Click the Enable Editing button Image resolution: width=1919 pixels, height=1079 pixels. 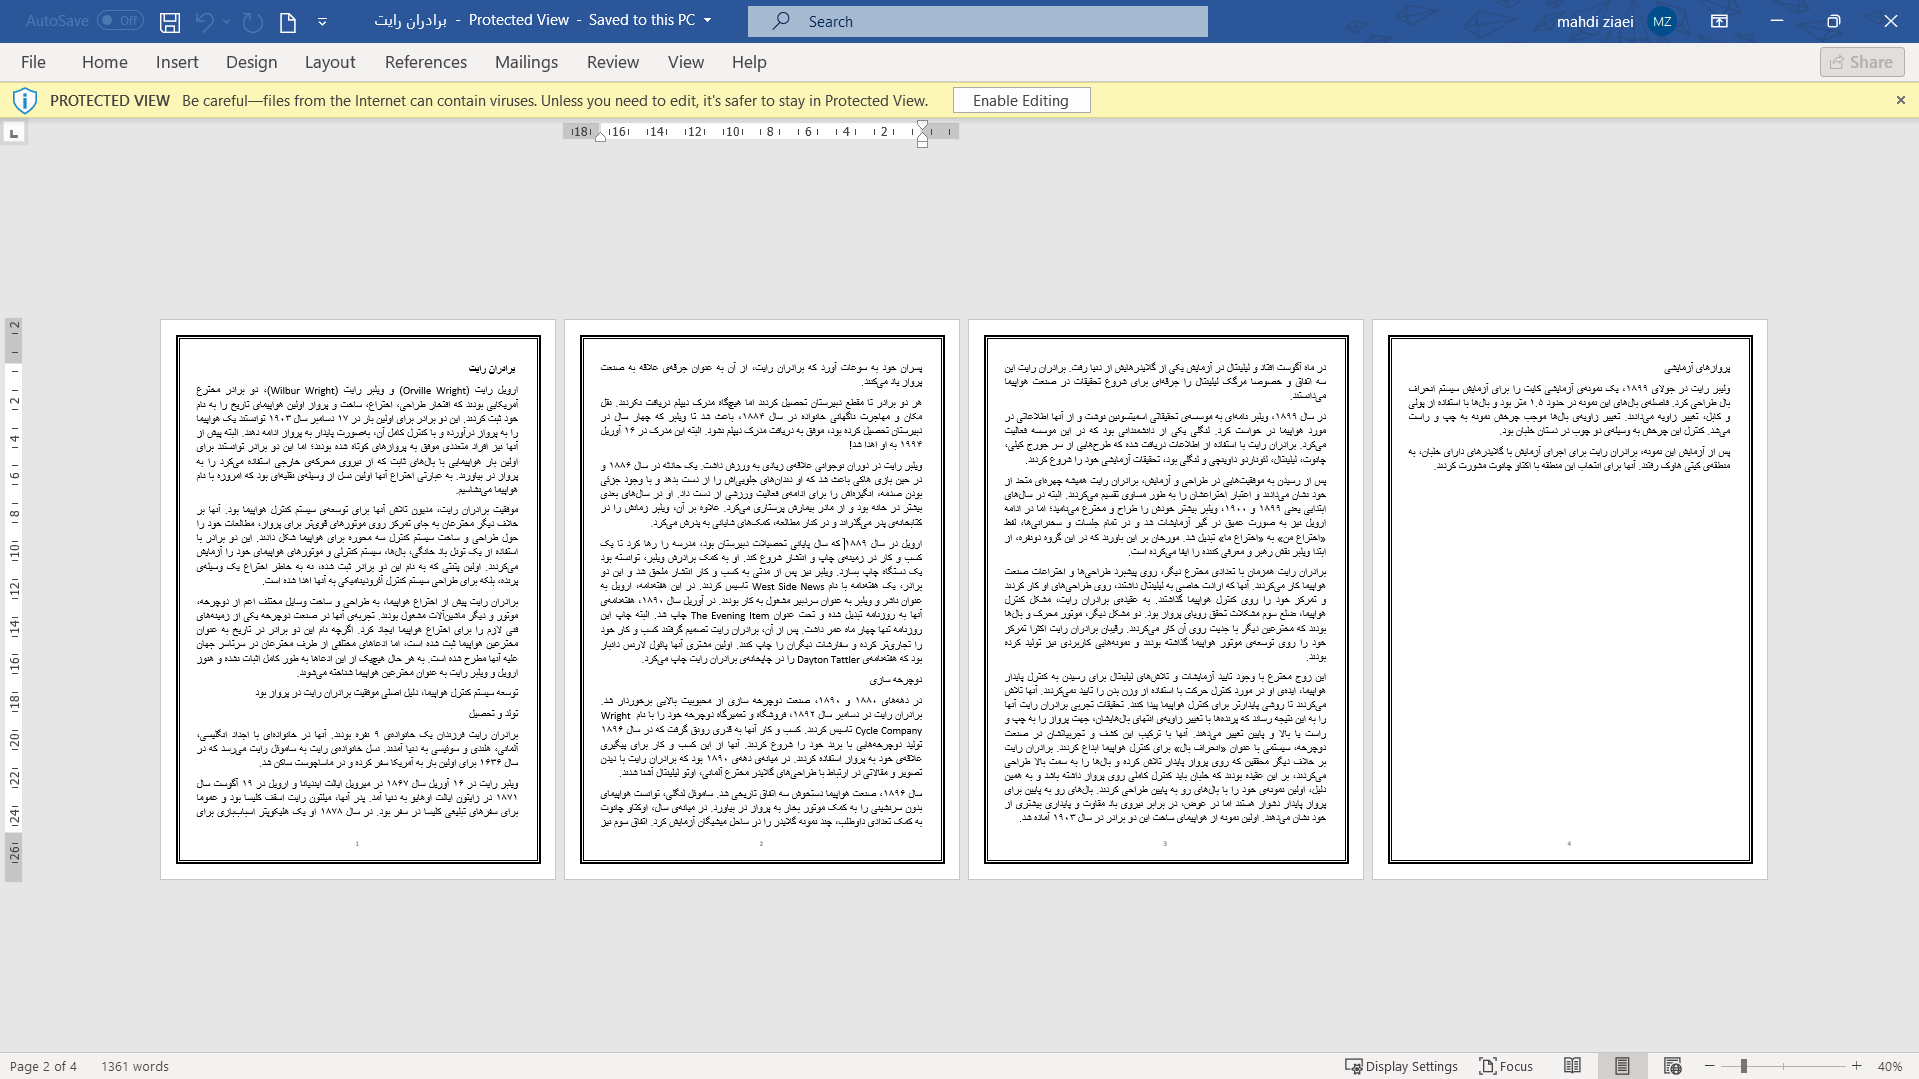pos(1021,100)
